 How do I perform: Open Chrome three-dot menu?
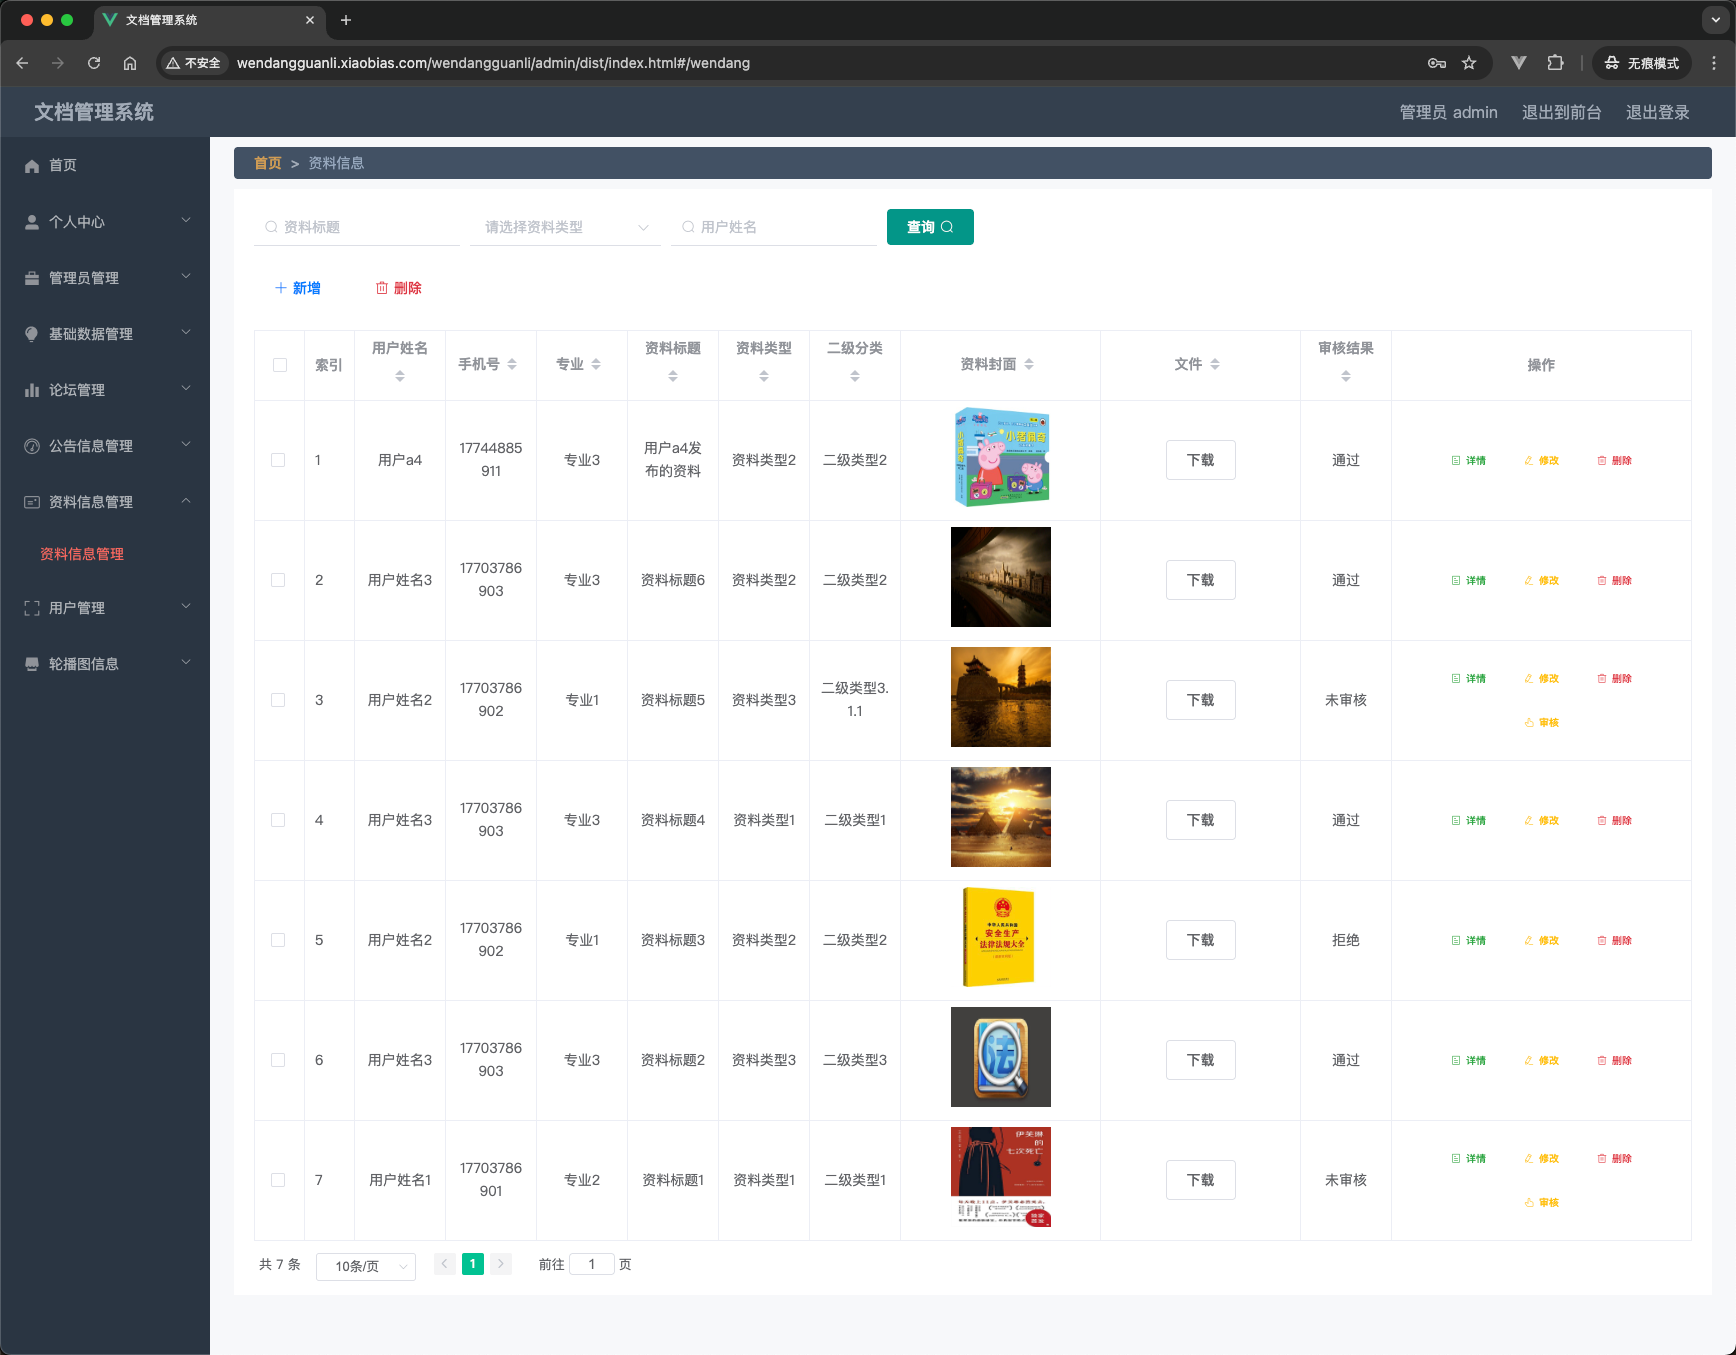pos(1714,63)
